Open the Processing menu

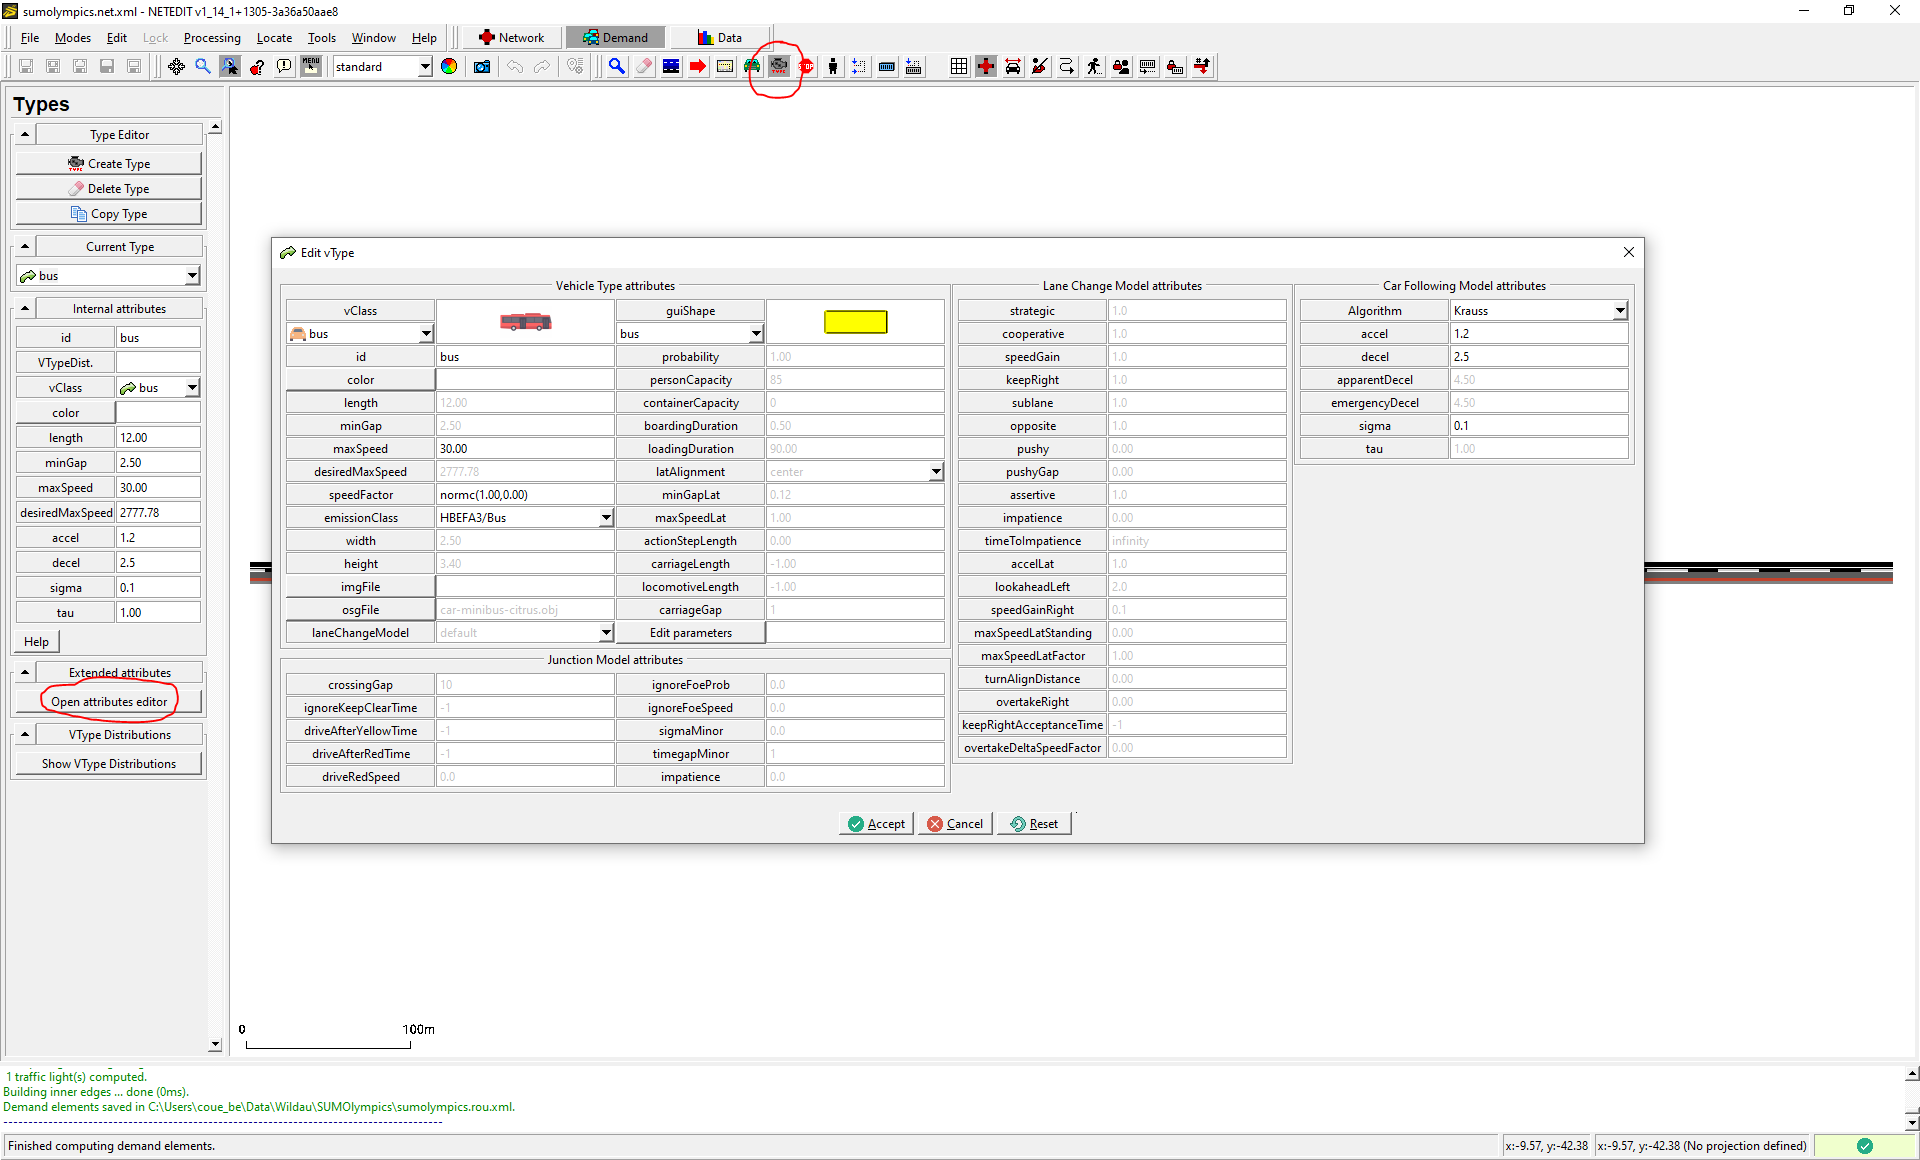(212, 38)
